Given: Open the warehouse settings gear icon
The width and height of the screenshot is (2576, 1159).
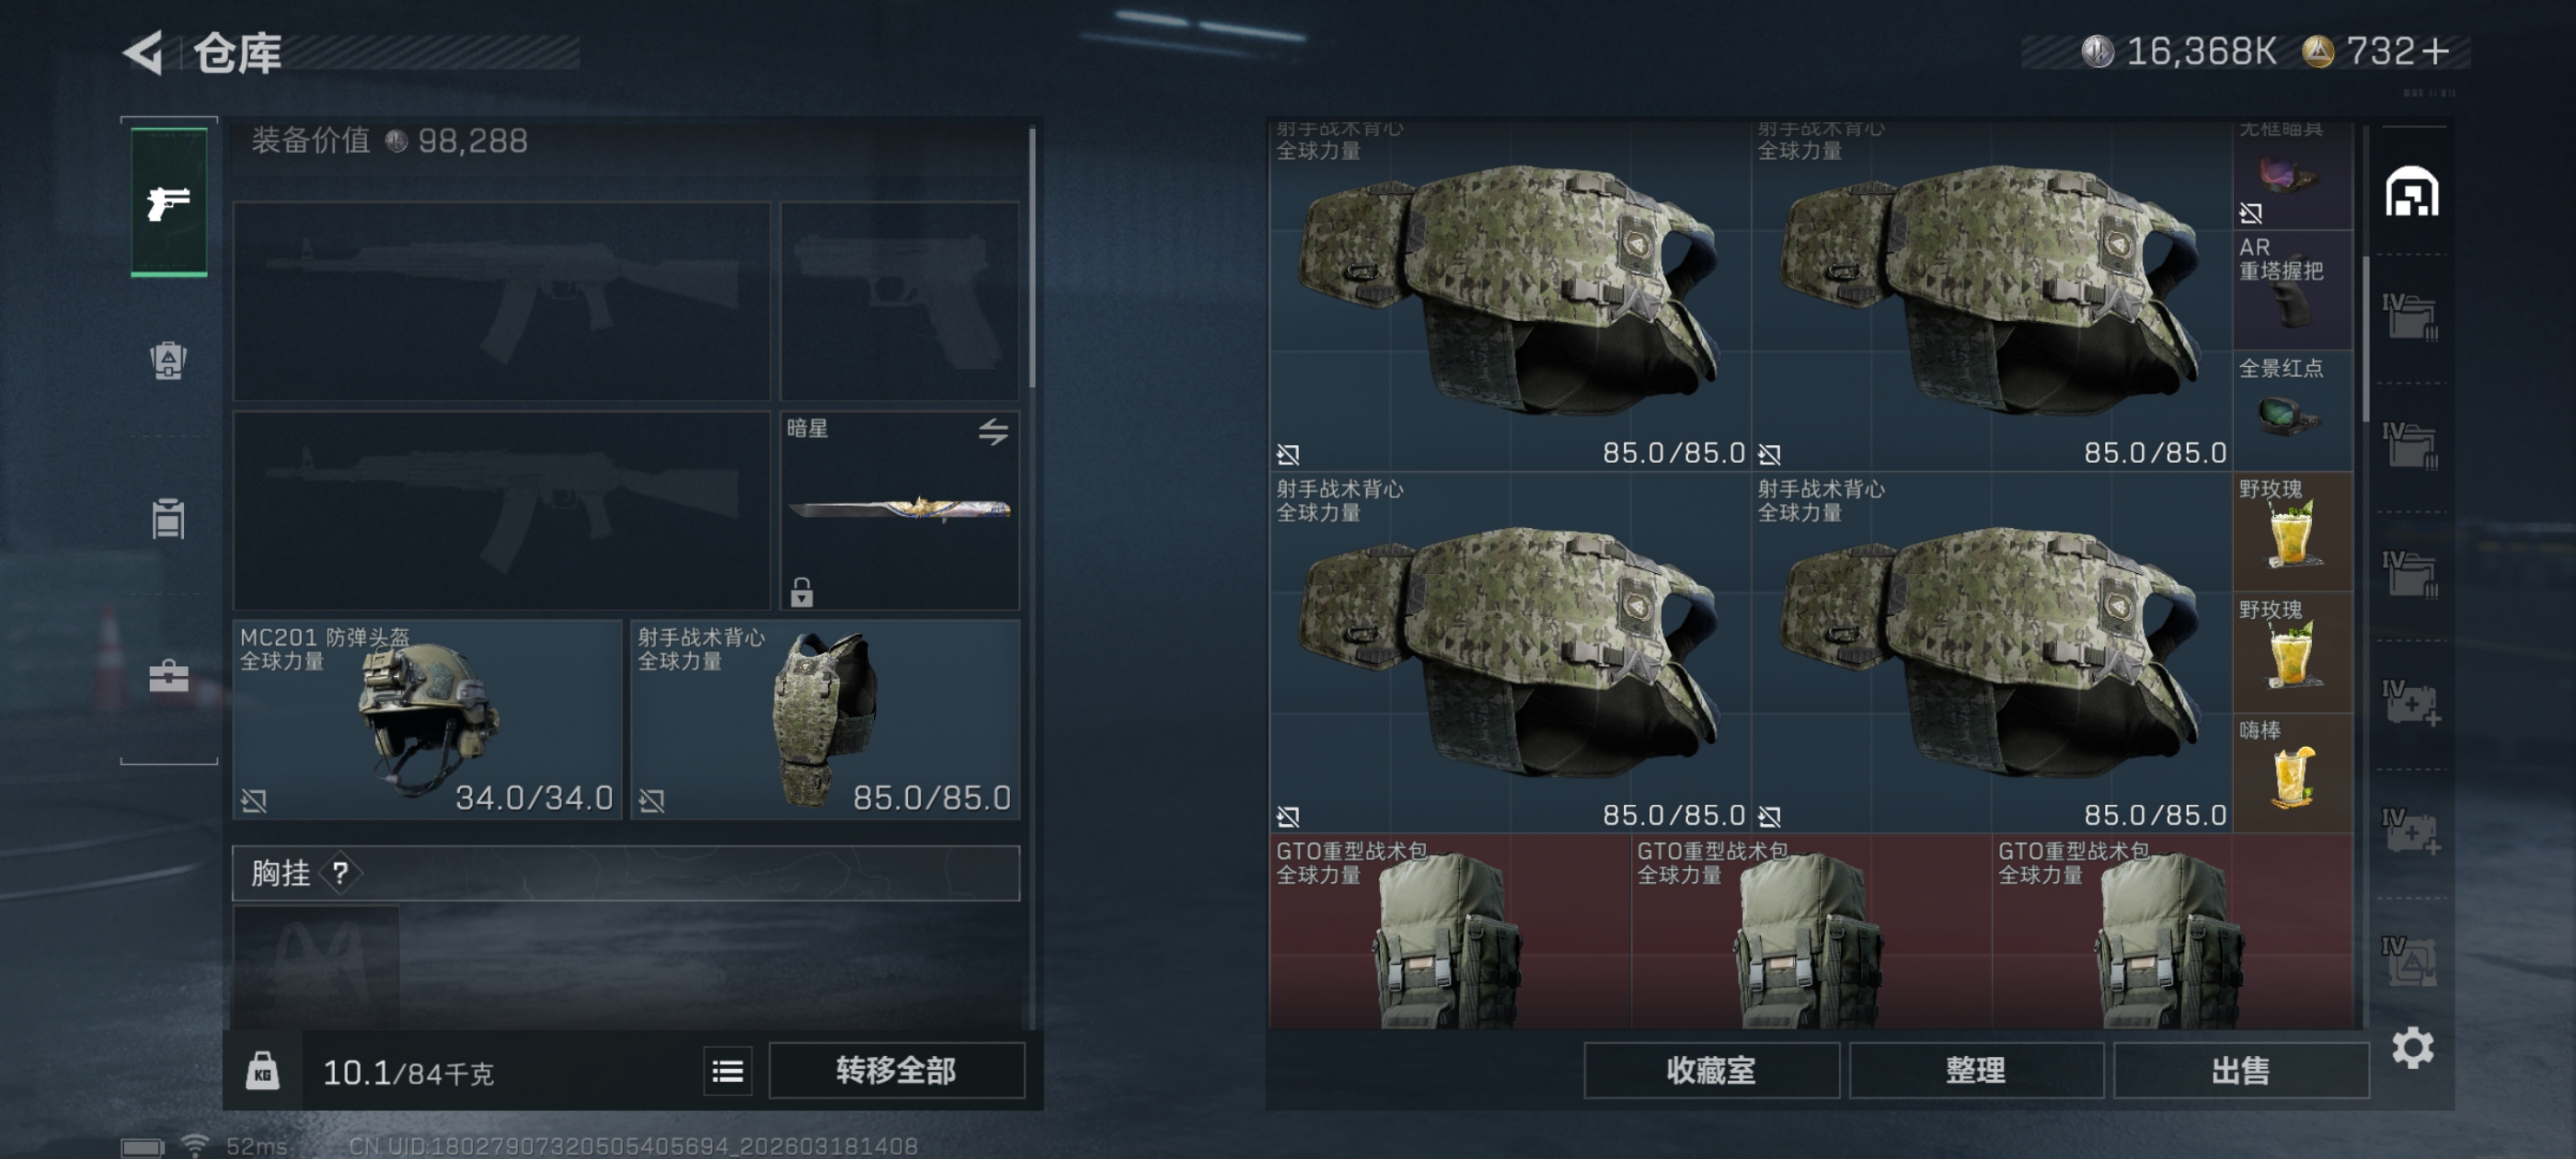Looking at the screenshot, I should [2413, 1047].
